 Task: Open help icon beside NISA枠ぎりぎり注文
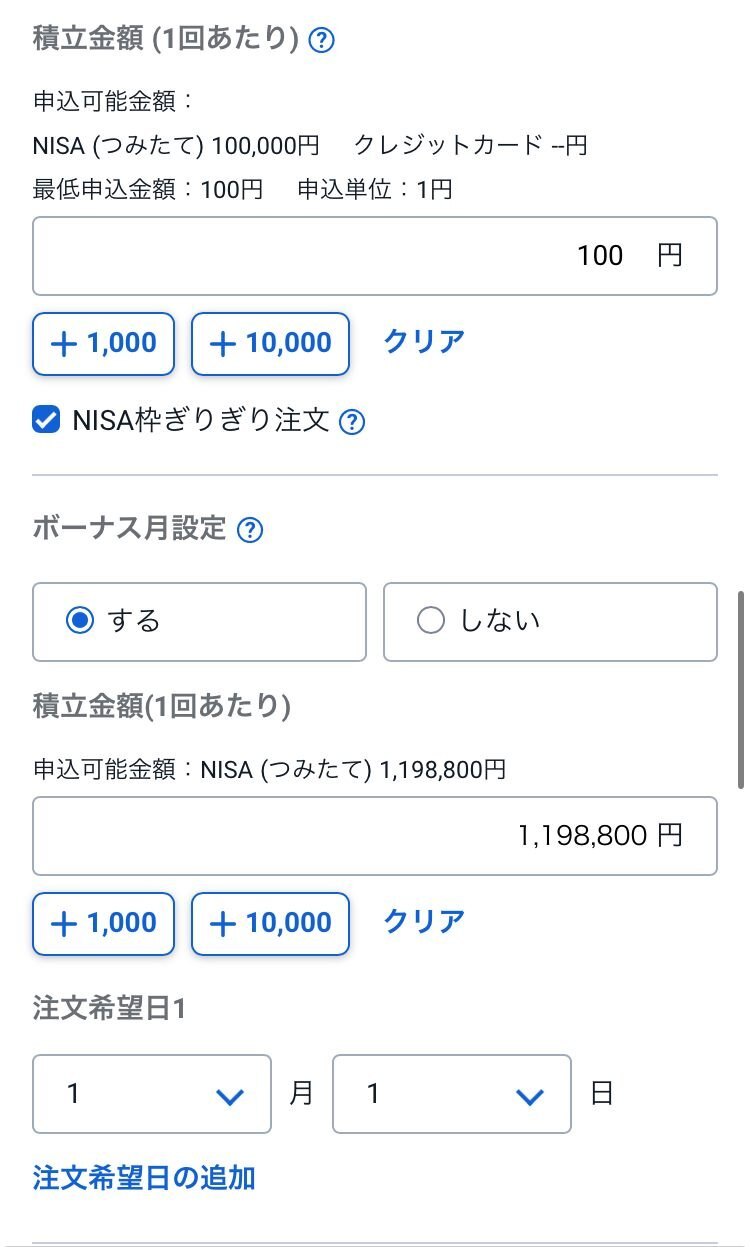click(352, 422)
